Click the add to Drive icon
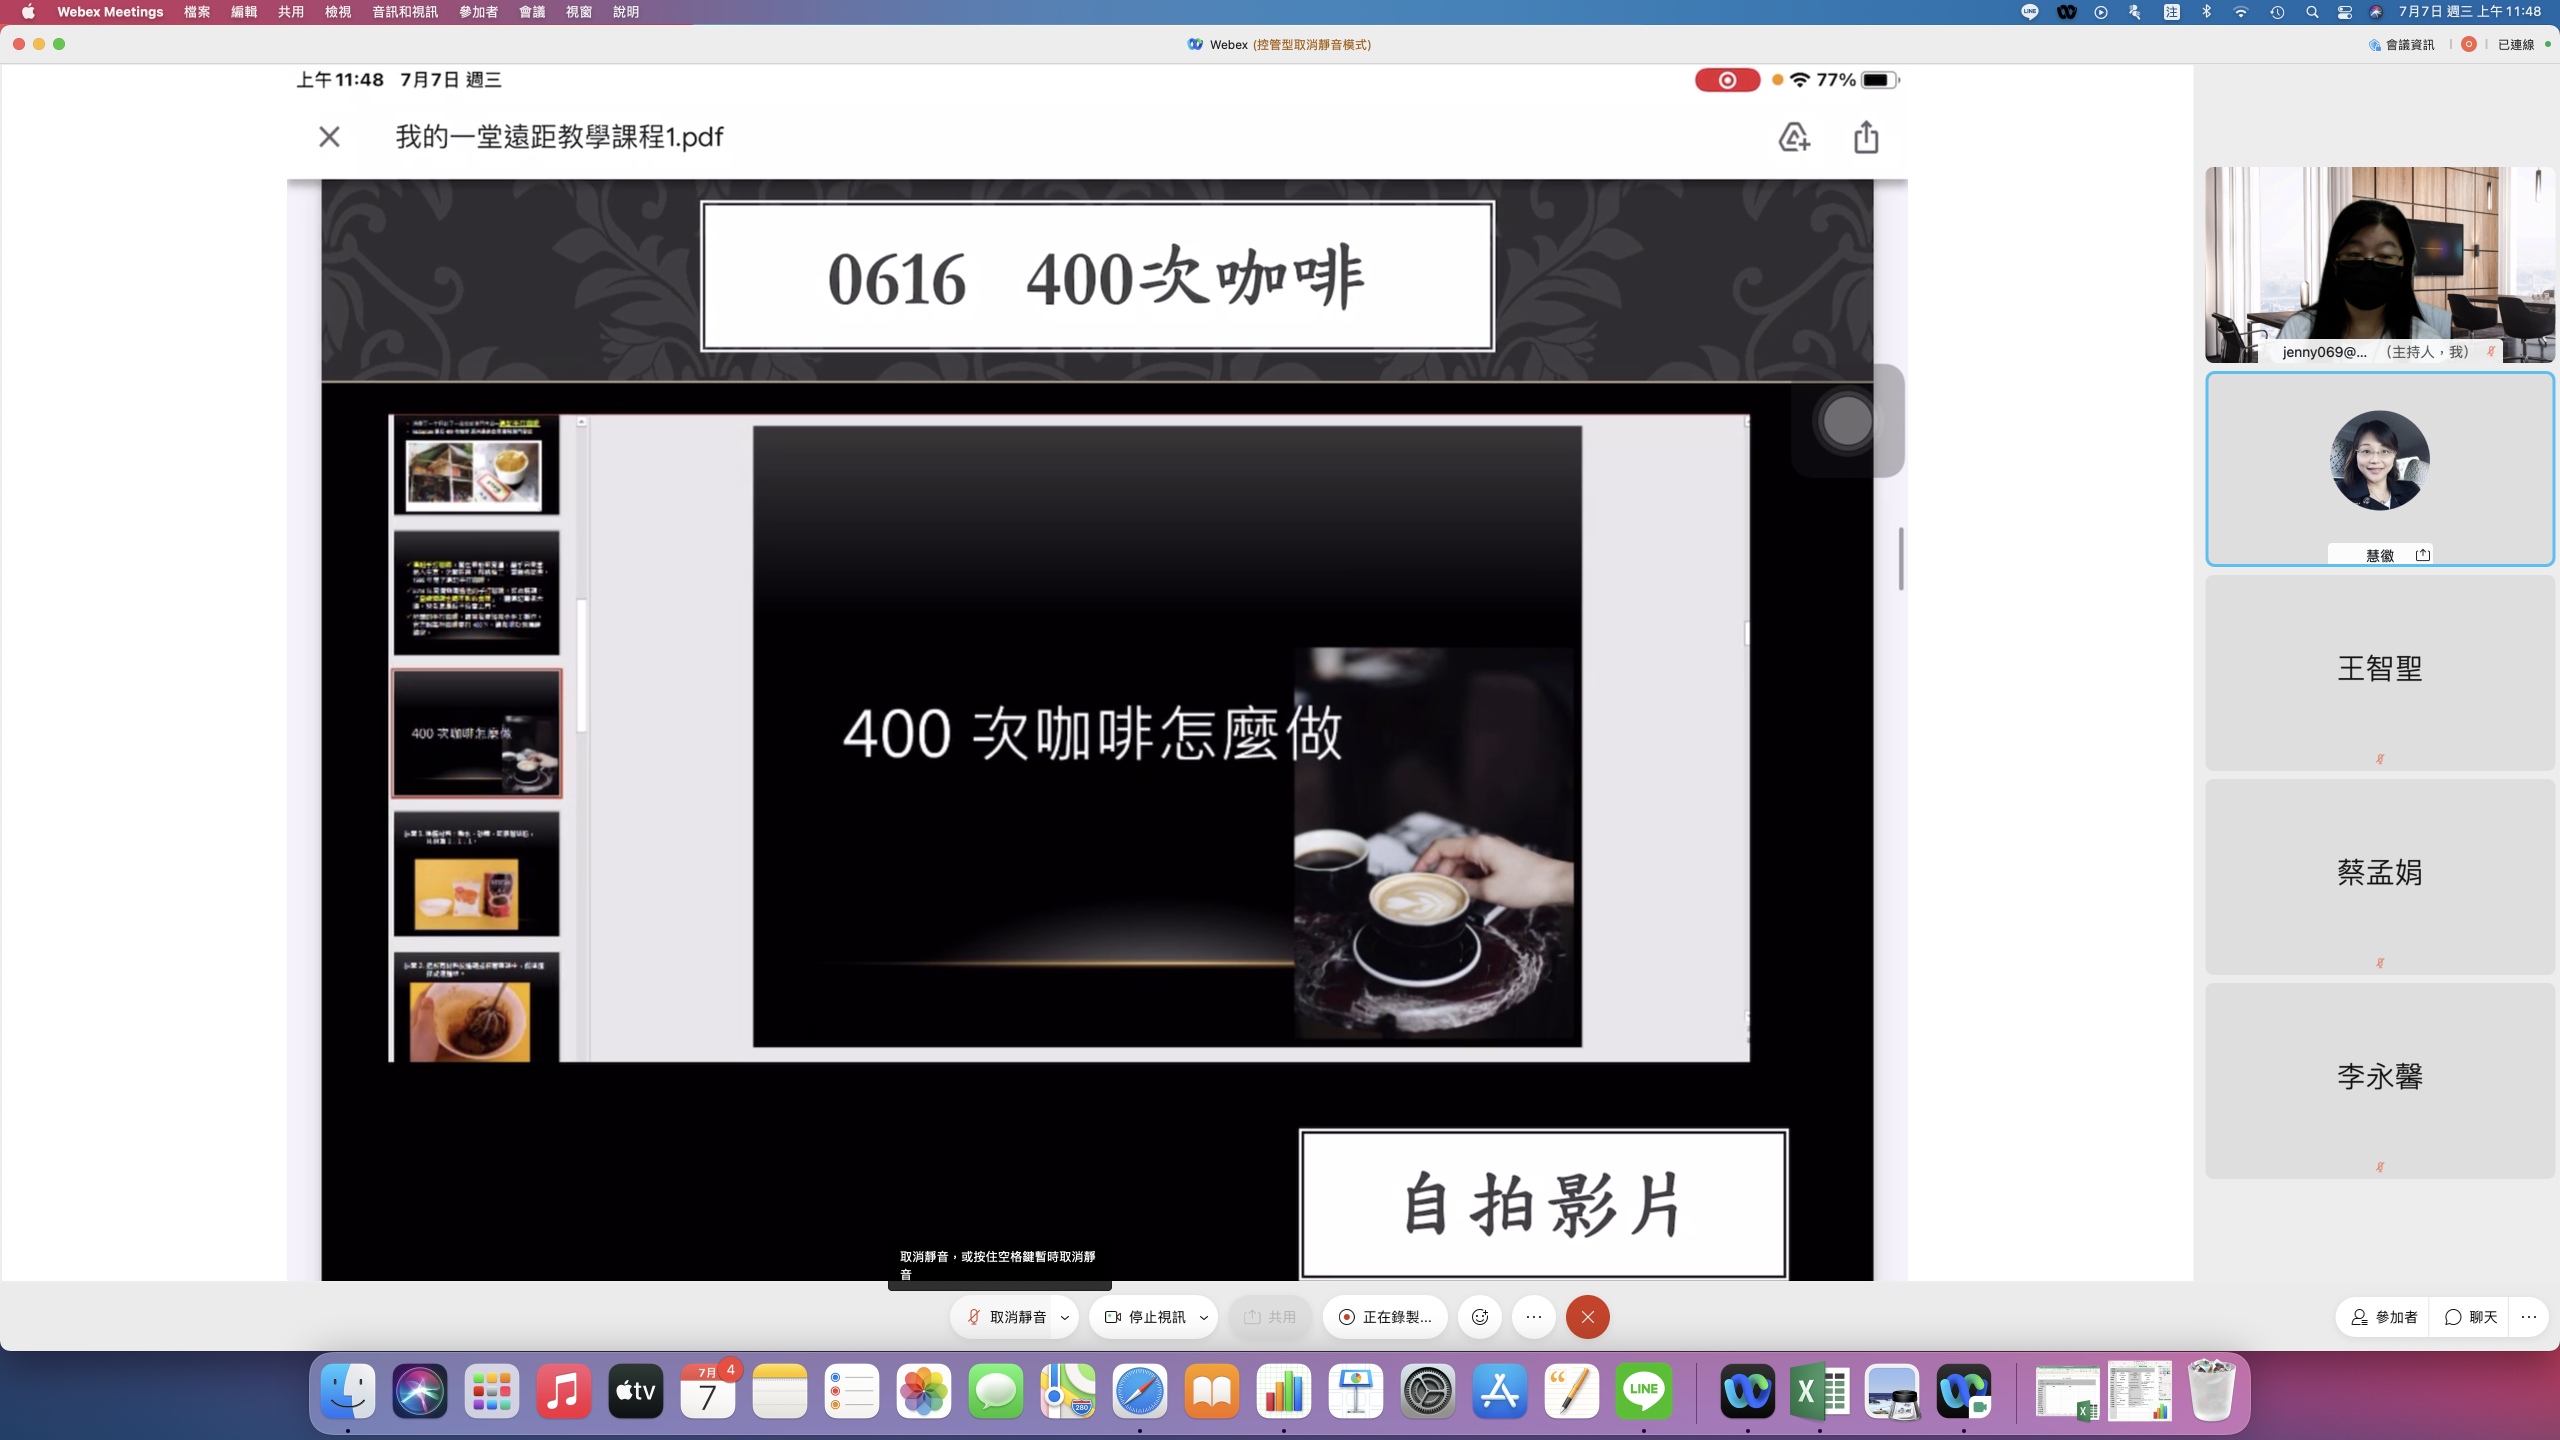2560x1440 pixels. [1794, 137]
